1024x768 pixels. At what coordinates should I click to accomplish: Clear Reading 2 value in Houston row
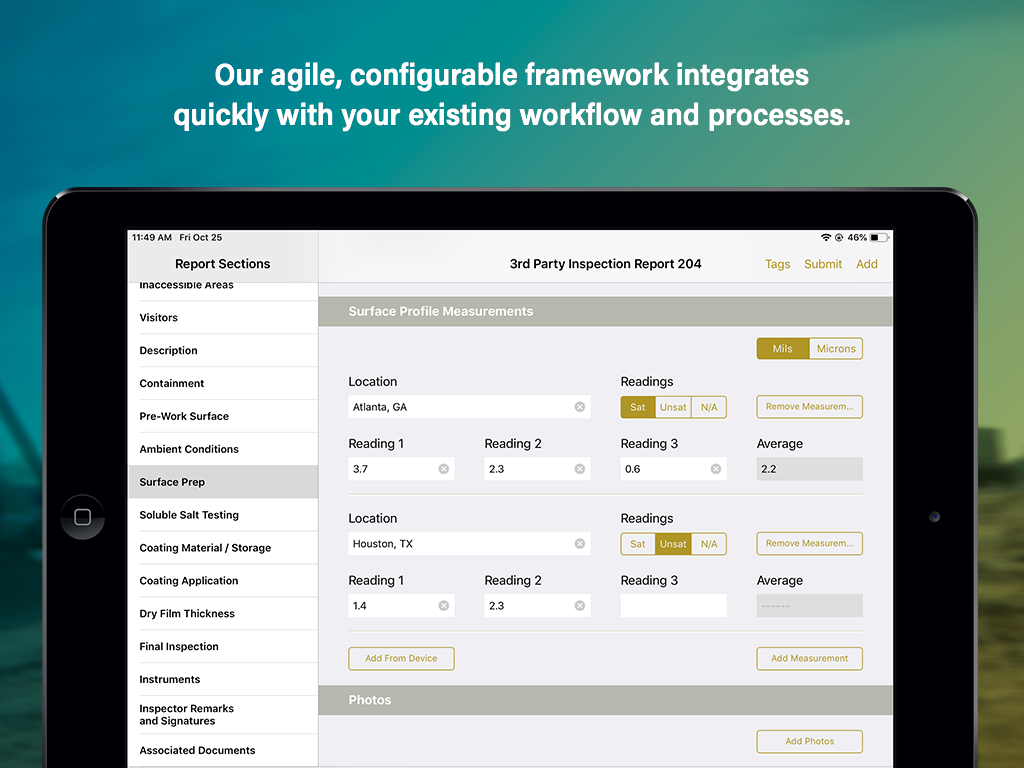[579, 605]
